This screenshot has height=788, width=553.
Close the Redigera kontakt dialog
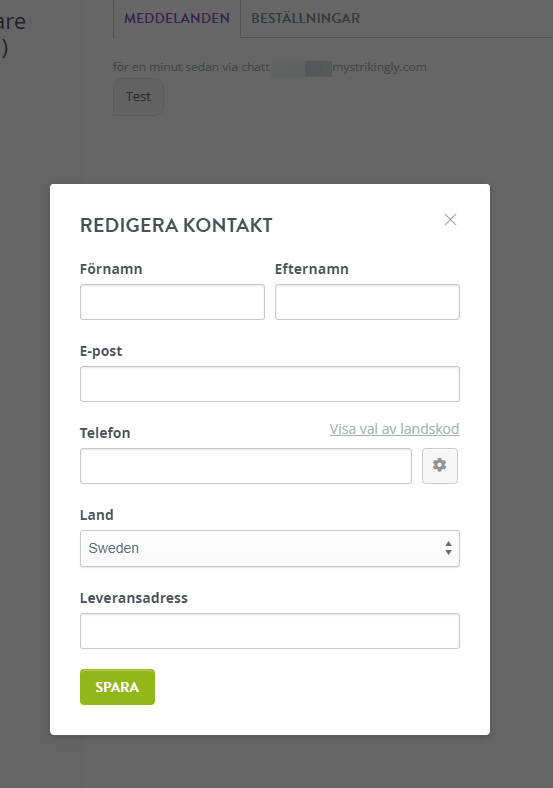pos(450,220)
